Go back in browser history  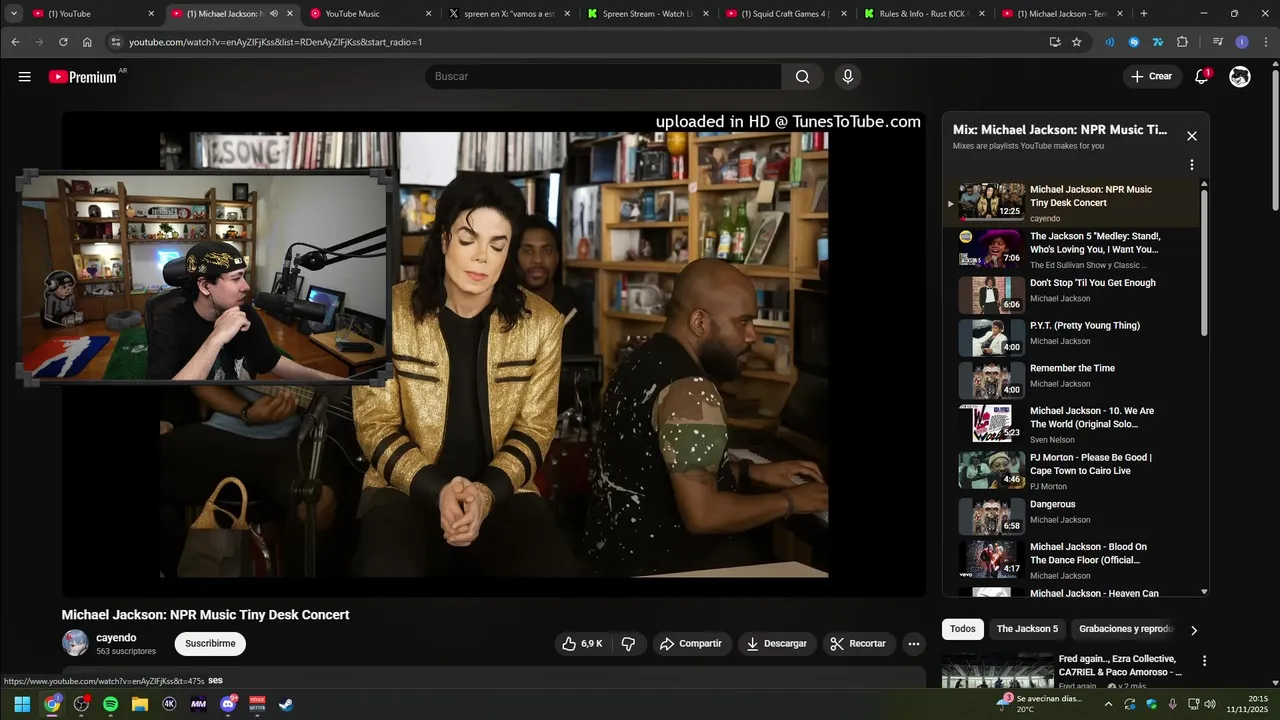[15, 42]
